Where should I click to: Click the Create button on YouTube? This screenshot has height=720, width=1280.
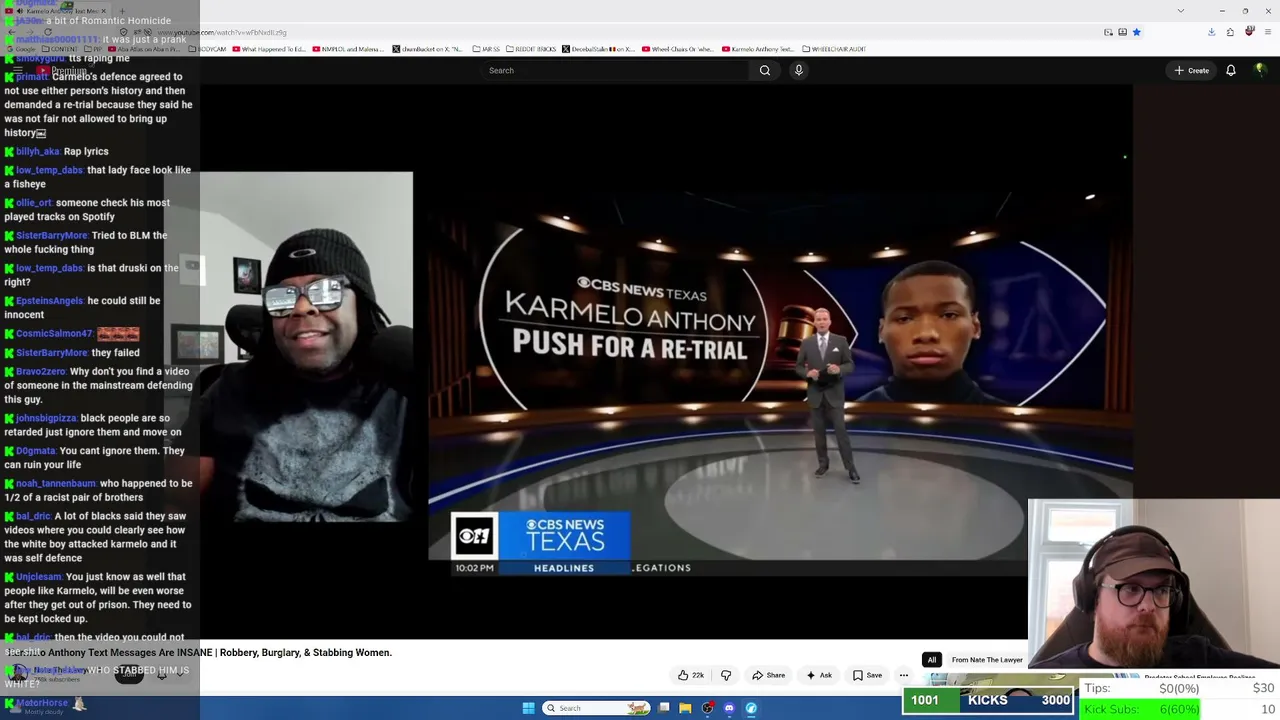pos(1192,70)
